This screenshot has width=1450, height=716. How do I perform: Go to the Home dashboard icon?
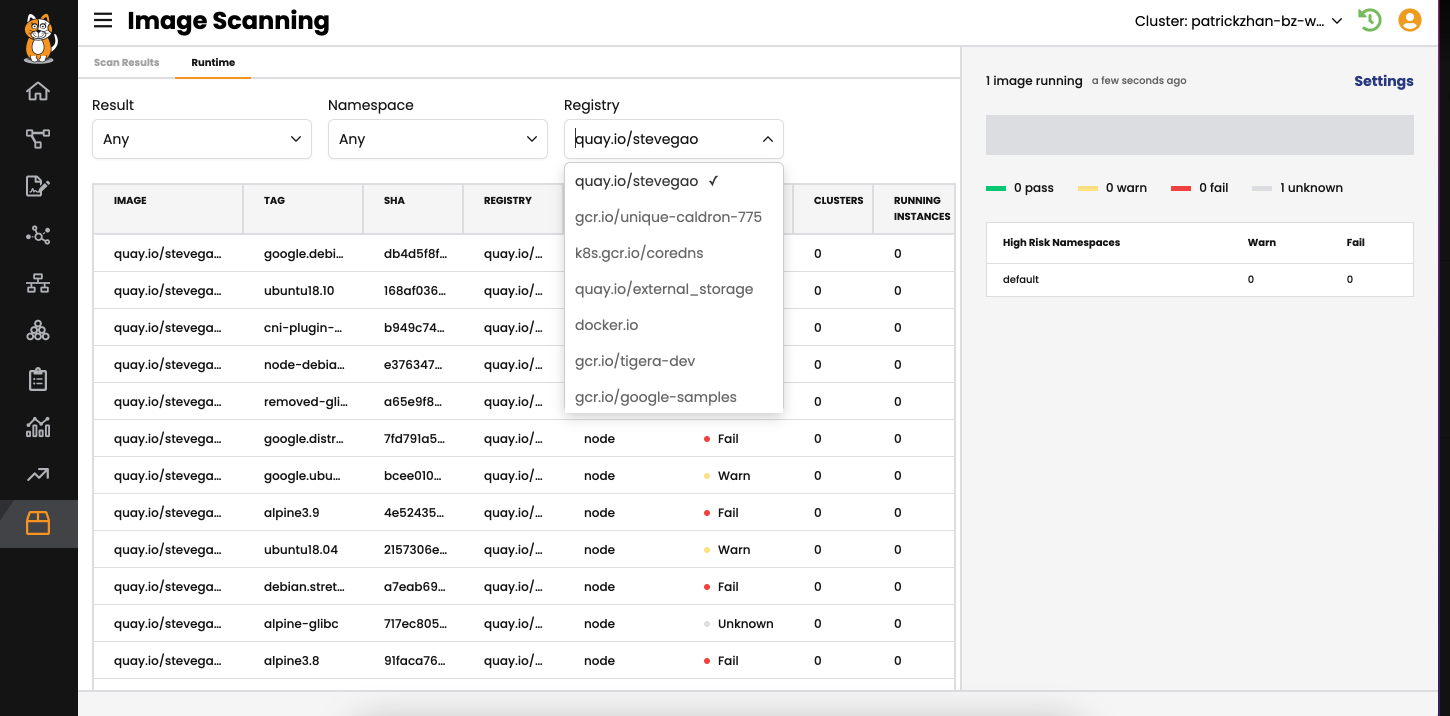(x=38, y=91)
